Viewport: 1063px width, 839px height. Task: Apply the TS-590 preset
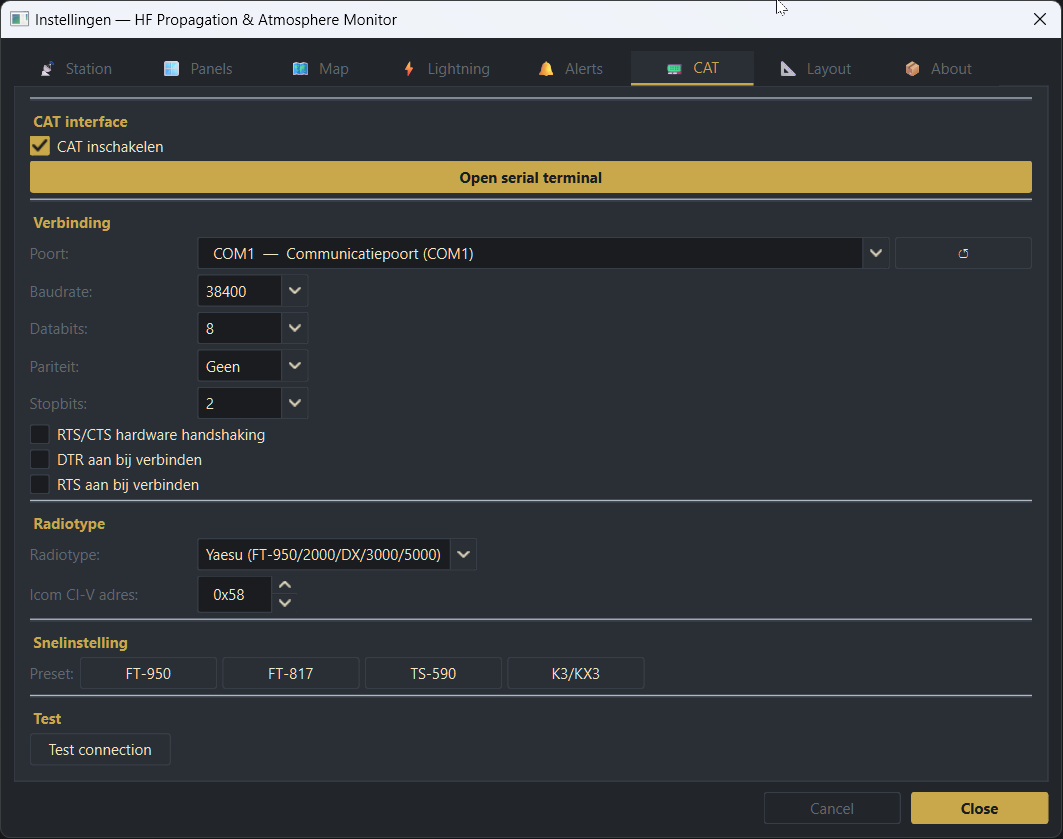click(x=433, y=674)
